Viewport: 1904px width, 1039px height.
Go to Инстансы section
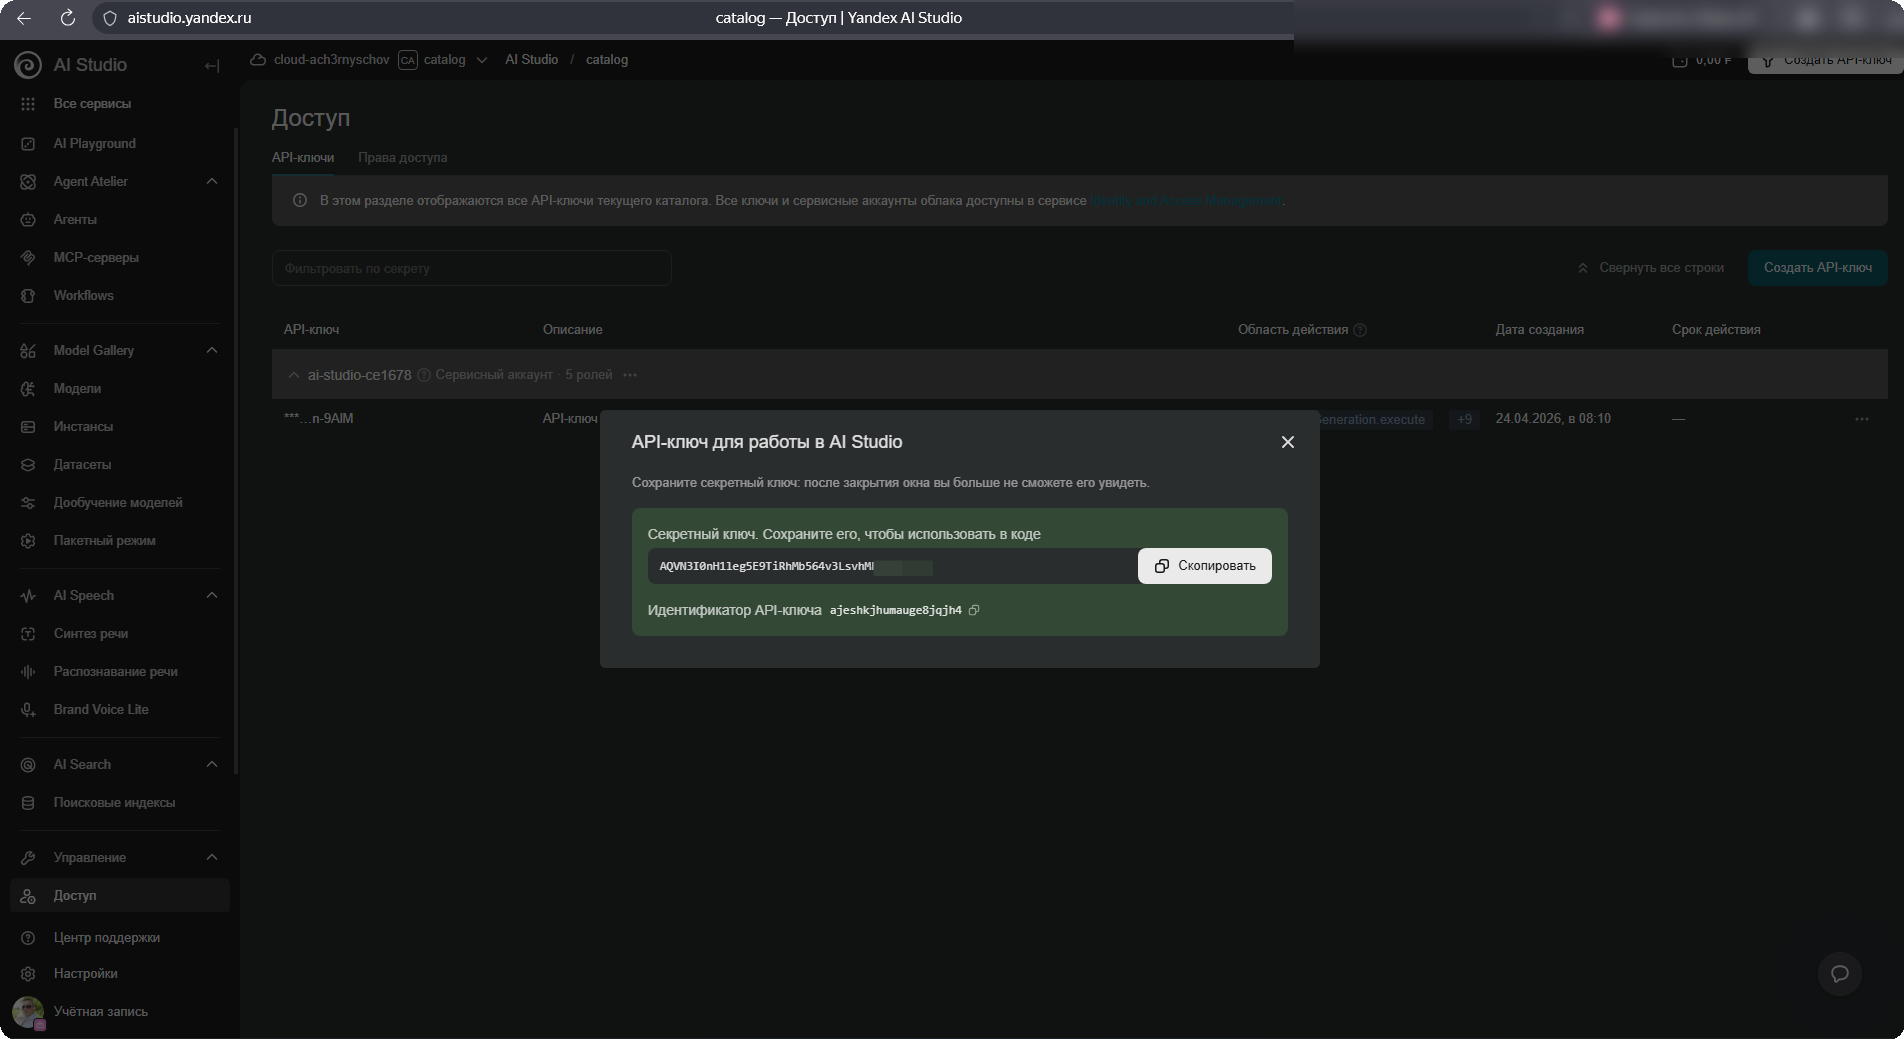click(83, 426)
